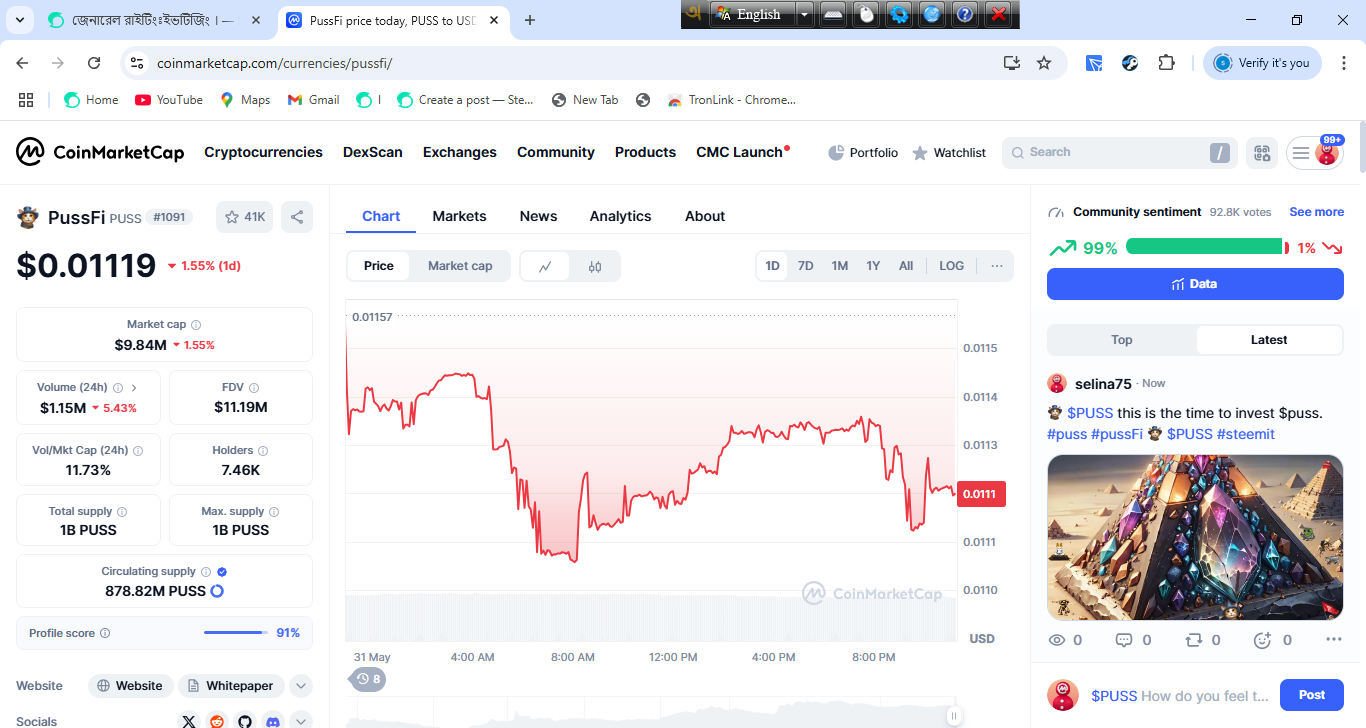
Task: Go back using the browser back arrow
Action: (x=23, y=63)
